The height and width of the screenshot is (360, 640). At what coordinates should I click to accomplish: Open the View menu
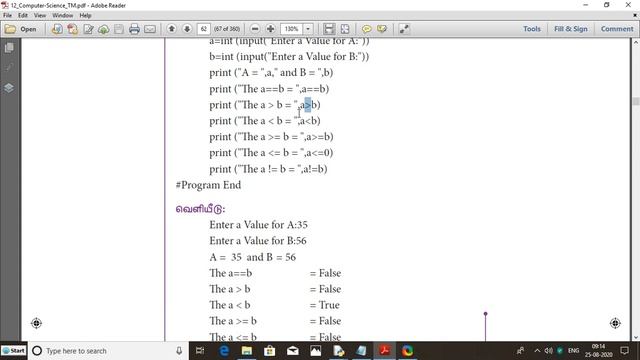40,16
